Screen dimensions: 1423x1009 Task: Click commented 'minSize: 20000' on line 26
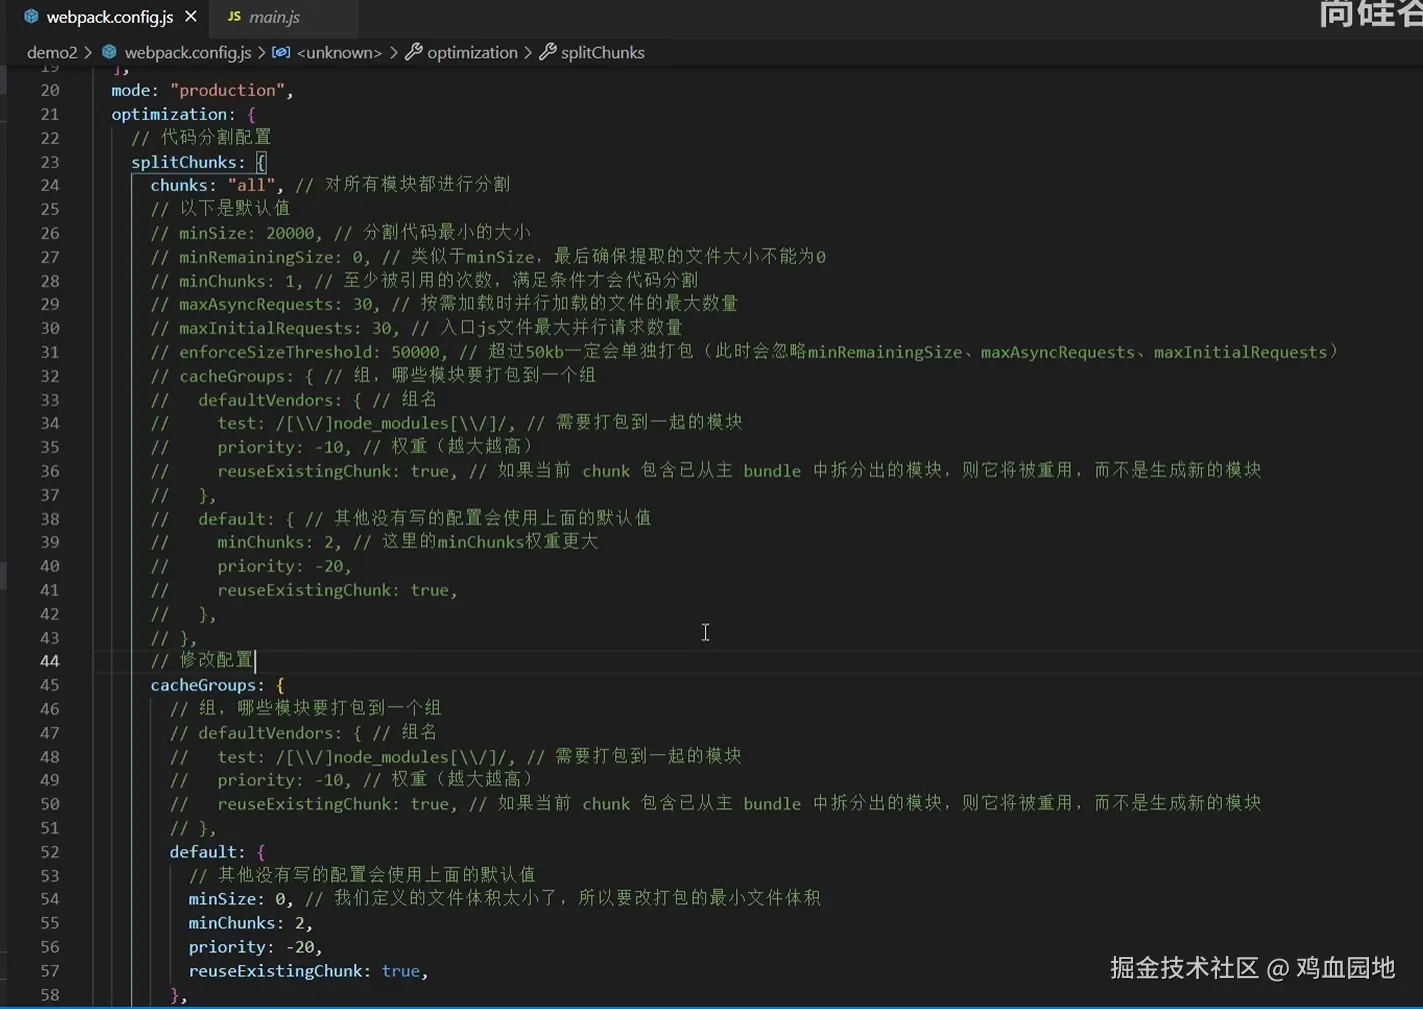[247, 233]
